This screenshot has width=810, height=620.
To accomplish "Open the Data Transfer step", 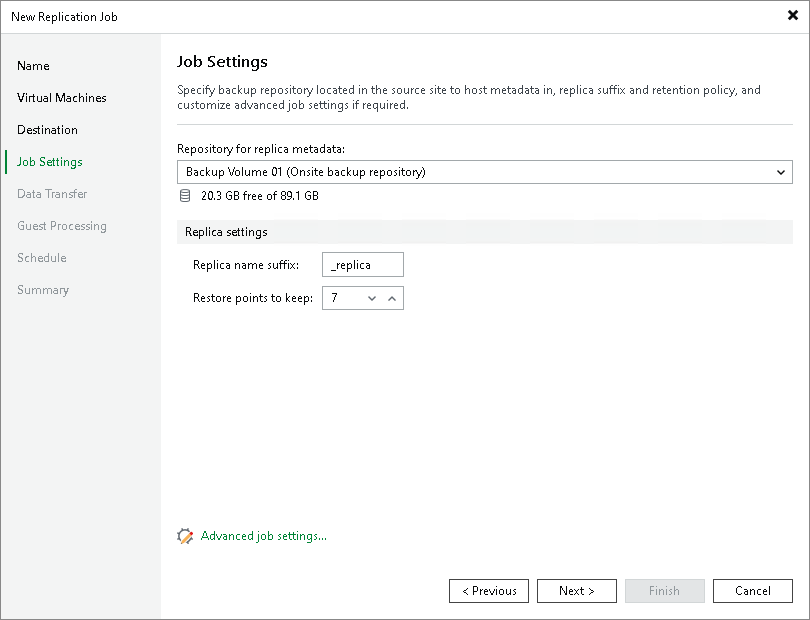I will [x=50, y=193].
